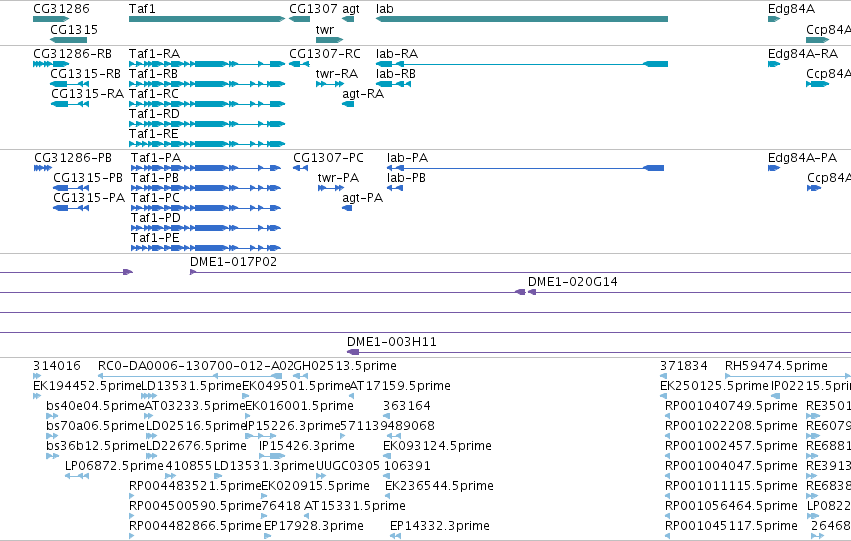Select the twr-PA protein

point(331,188)
